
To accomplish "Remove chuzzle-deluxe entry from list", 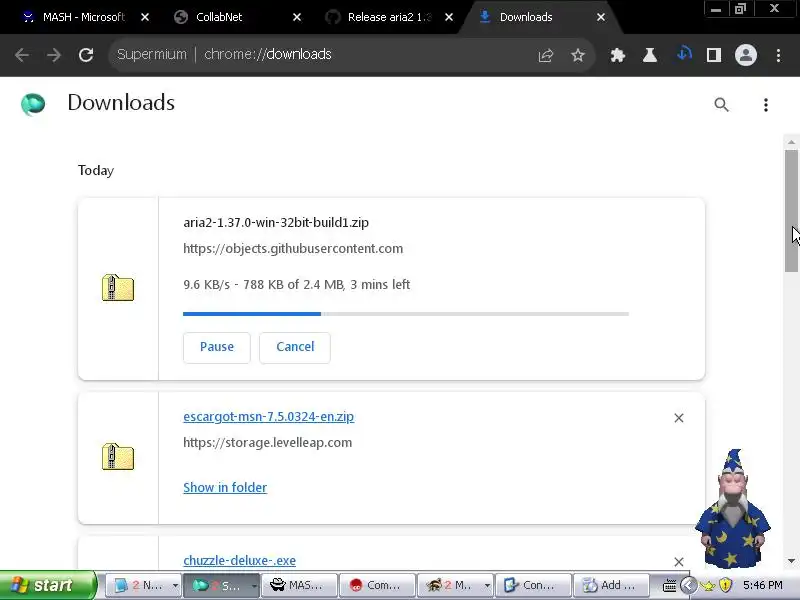I will 679,562.
